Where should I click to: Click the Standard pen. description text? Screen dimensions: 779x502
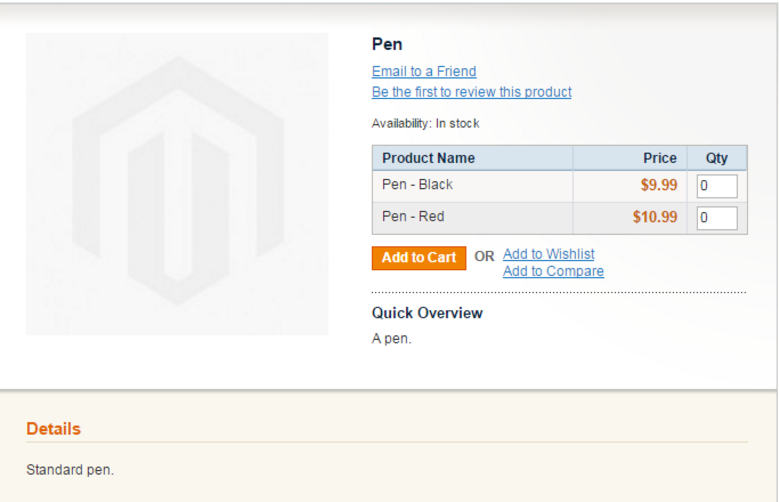(x=70, y=470)
